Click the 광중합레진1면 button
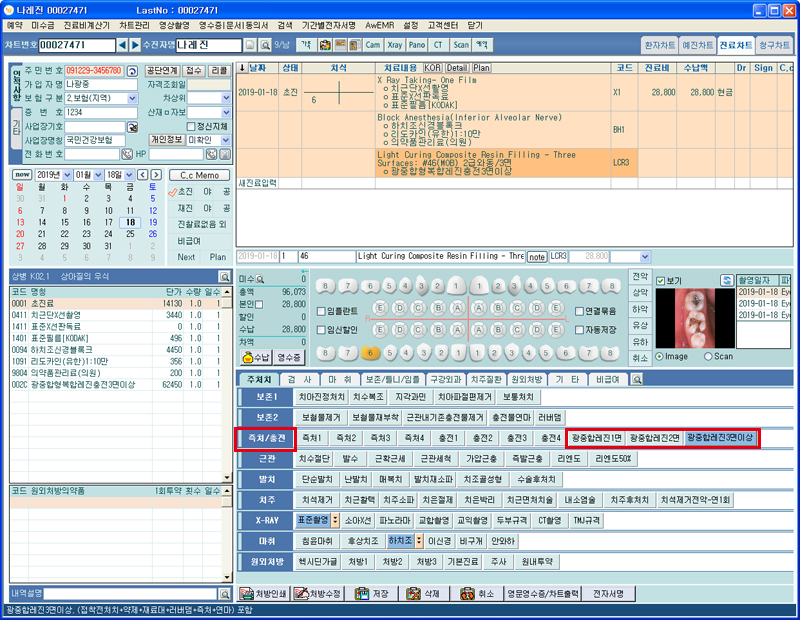Viewport: 800px width, 620px height. pos(596,438)
